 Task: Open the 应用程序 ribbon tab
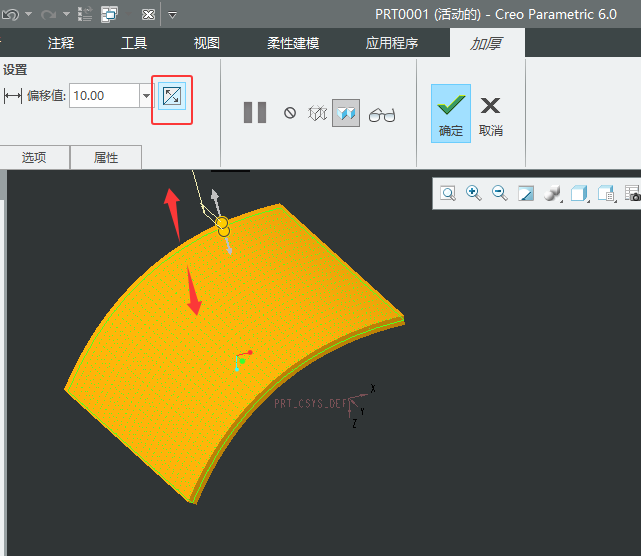coord(392,43)
